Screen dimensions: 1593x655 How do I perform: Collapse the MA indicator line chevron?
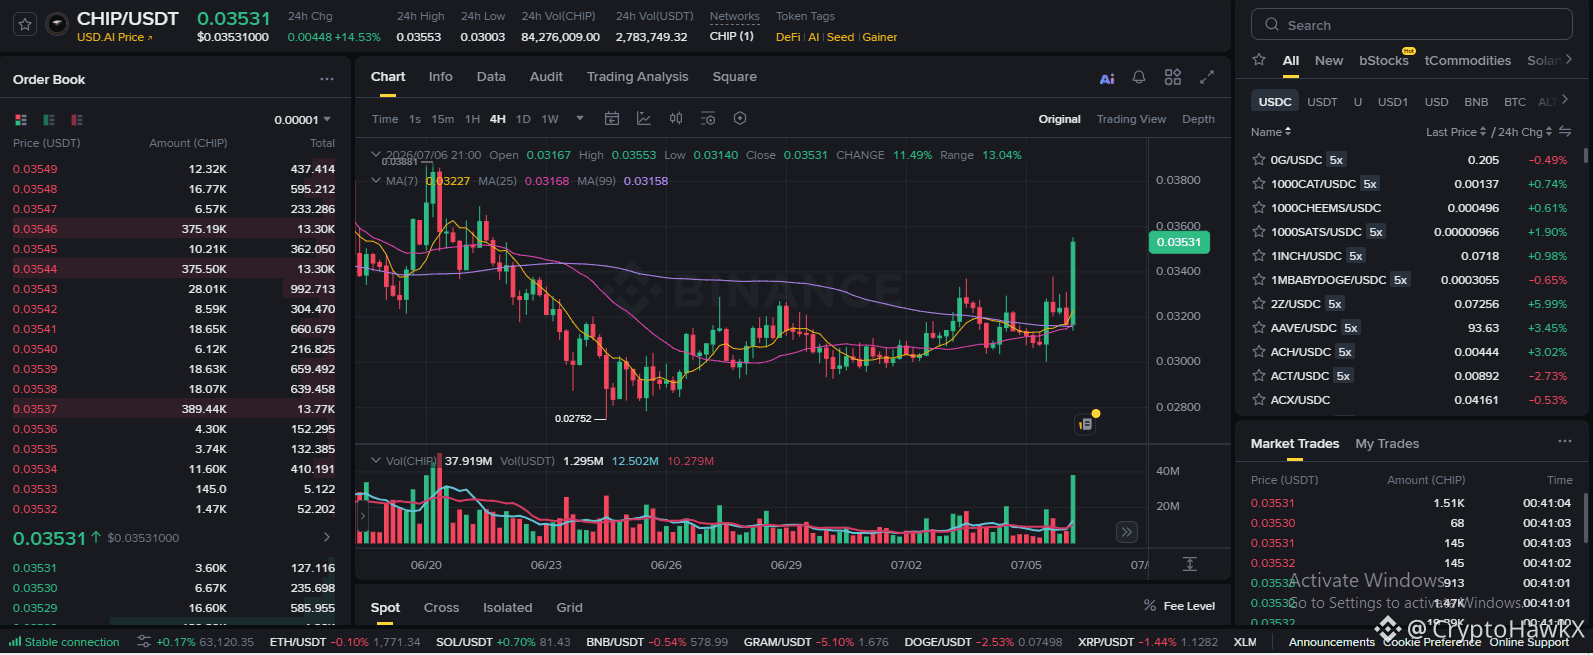coord(376,181)
